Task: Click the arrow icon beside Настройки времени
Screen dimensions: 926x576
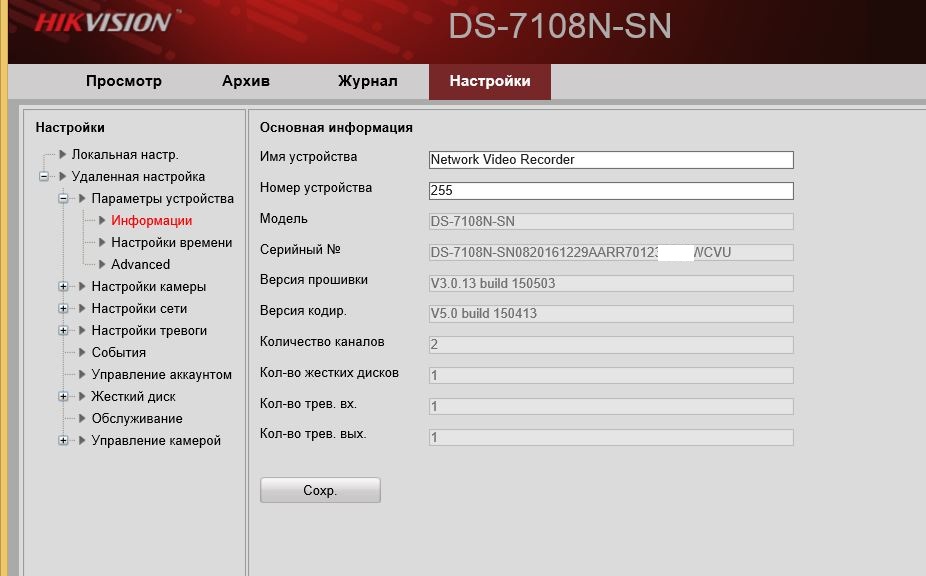Action: coord(102,242)
